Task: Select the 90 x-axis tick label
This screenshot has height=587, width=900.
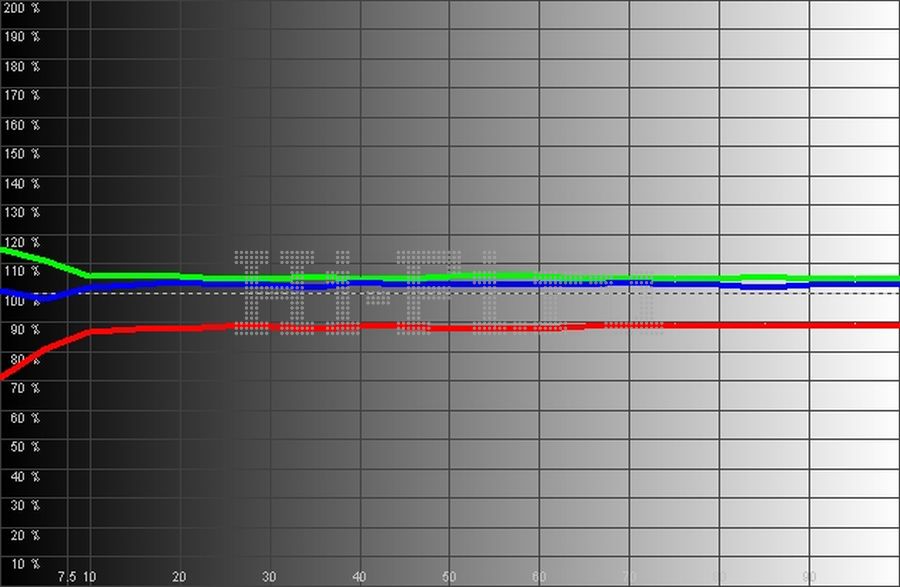Action: pyautogui.click(x=810, y=577)
